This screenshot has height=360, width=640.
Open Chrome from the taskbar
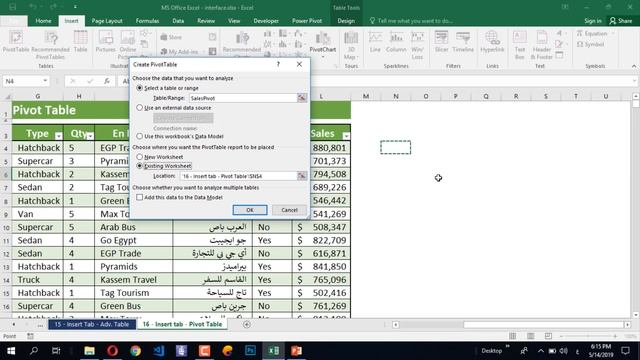coord(136,351)
